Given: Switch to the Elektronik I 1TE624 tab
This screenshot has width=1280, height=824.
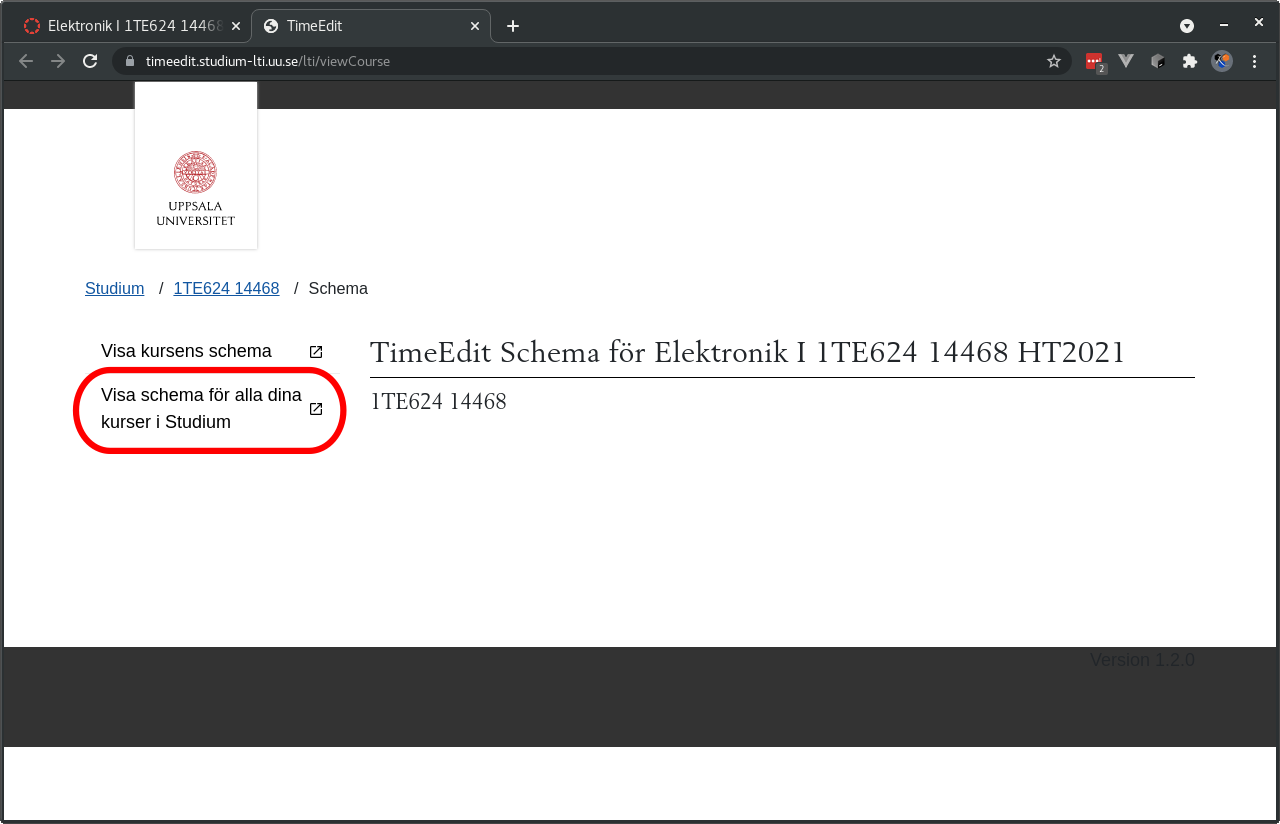Looking at the screenshot, I should coord(130,26).
